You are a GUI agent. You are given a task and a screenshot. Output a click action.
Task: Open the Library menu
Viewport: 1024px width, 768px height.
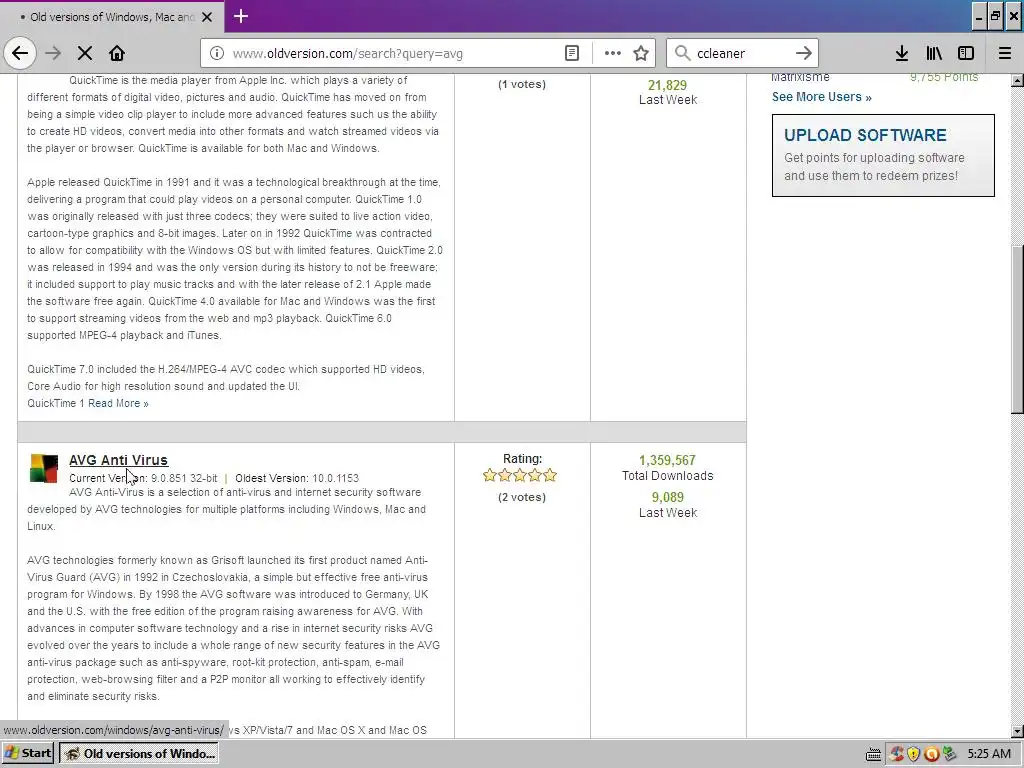934,53
